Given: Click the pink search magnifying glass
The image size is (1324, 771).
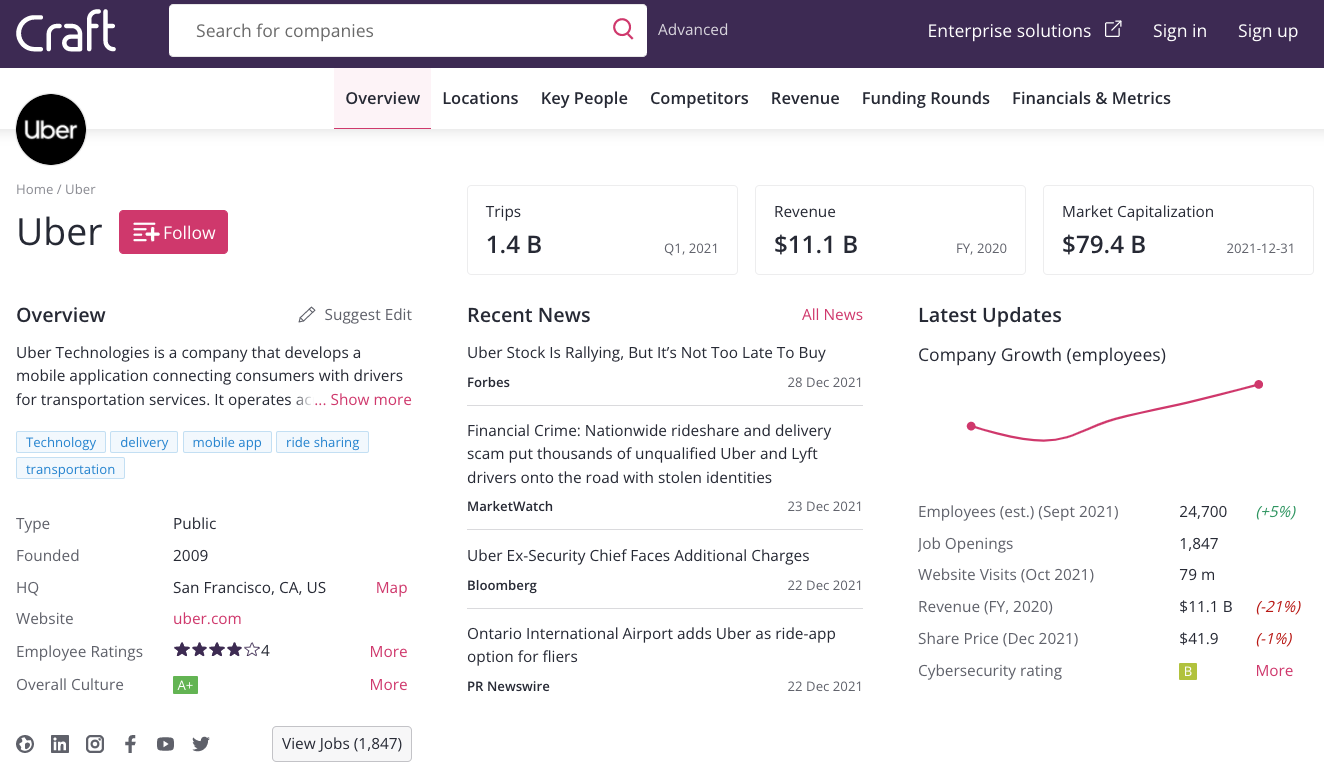Looking at the screenshot, I should [x=623, y=29].
